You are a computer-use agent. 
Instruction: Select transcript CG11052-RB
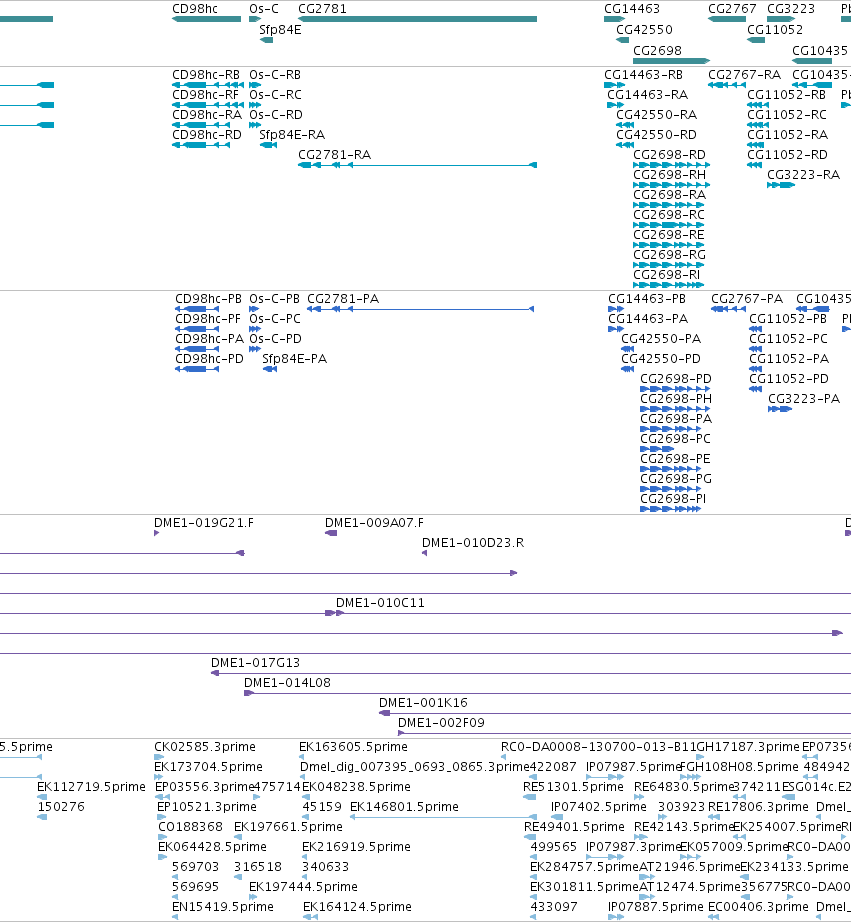[x=758, y=105]
